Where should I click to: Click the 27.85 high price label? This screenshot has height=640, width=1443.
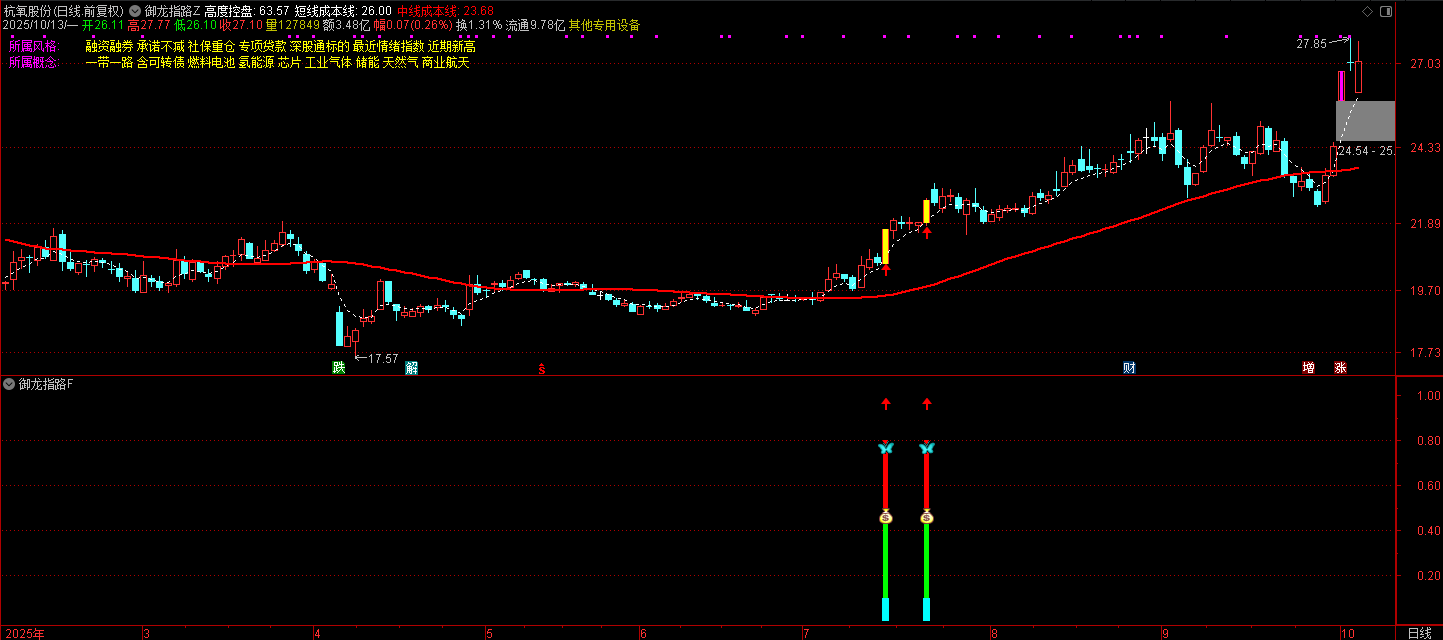coord(1311,44)
